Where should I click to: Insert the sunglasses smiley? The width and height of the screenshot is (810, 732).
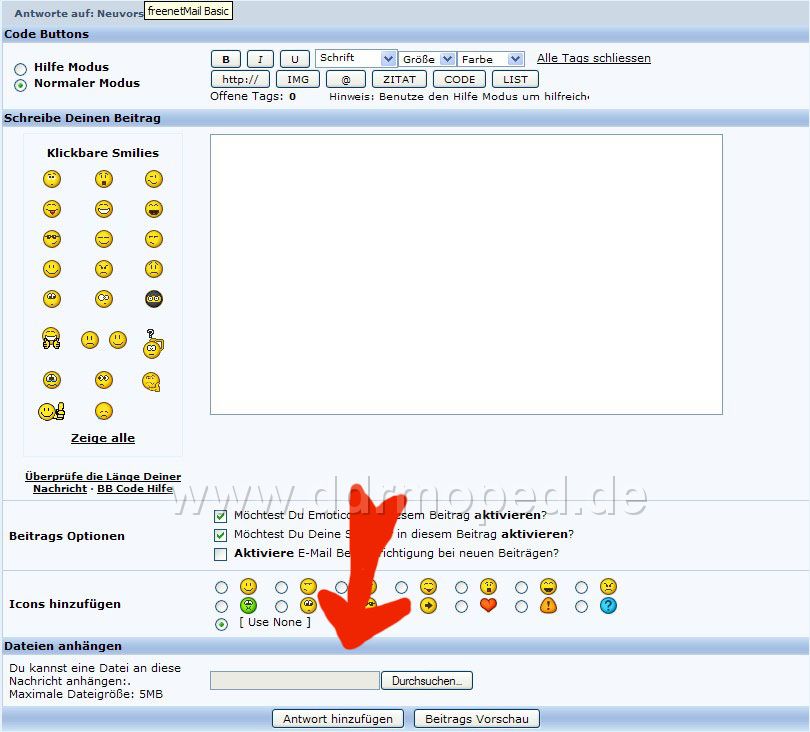tap(52, 239)
